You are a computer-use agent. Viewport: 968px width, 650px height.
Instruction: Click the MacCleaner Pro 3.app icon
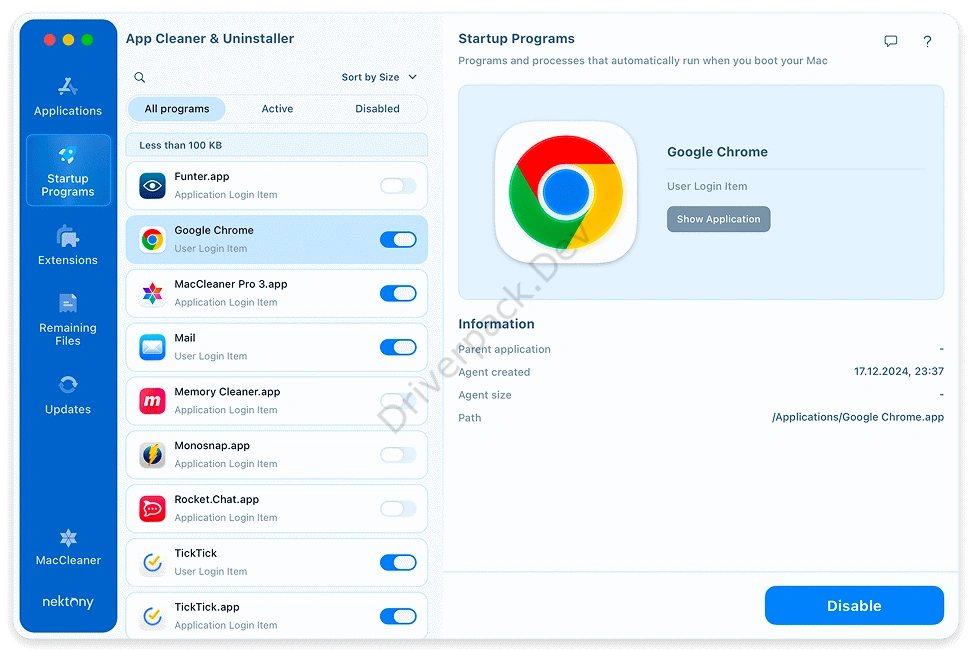[x=152, y=293]
